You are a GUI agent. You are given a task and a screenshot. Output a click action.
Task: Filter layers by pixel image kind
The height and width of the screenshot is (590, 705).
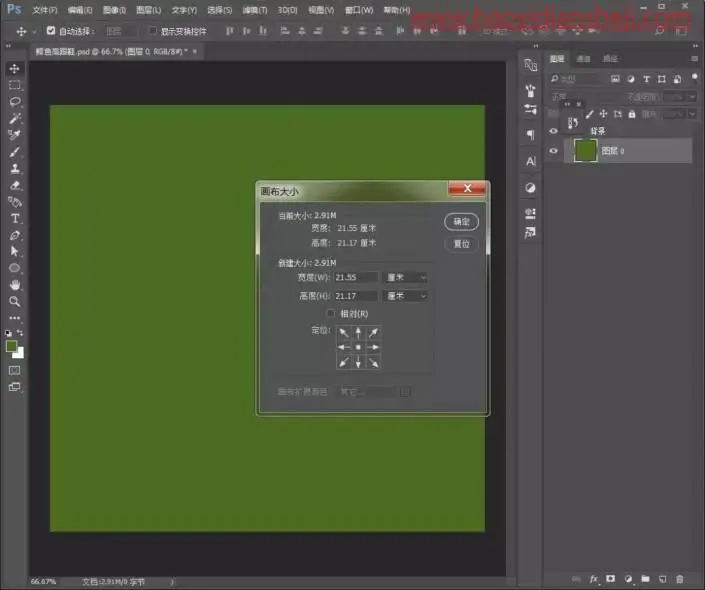(x=615, y=79)
